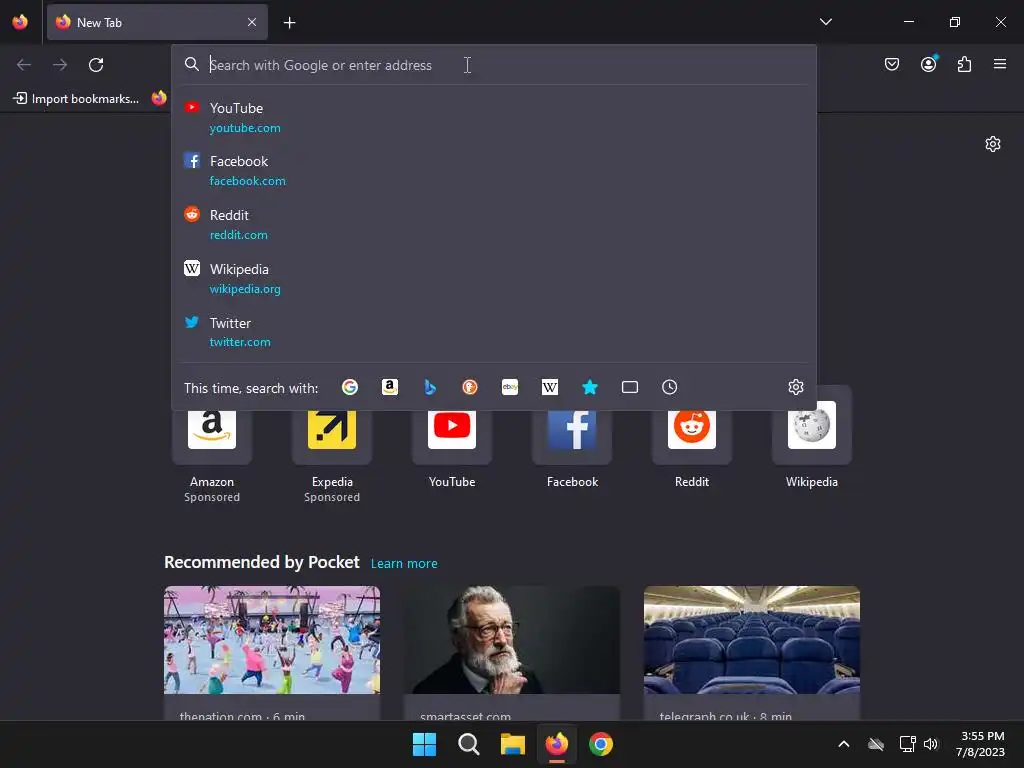Search bookmarks using the star icon
This screenshot has width=1024, height=768.
(x=590, y=387)
